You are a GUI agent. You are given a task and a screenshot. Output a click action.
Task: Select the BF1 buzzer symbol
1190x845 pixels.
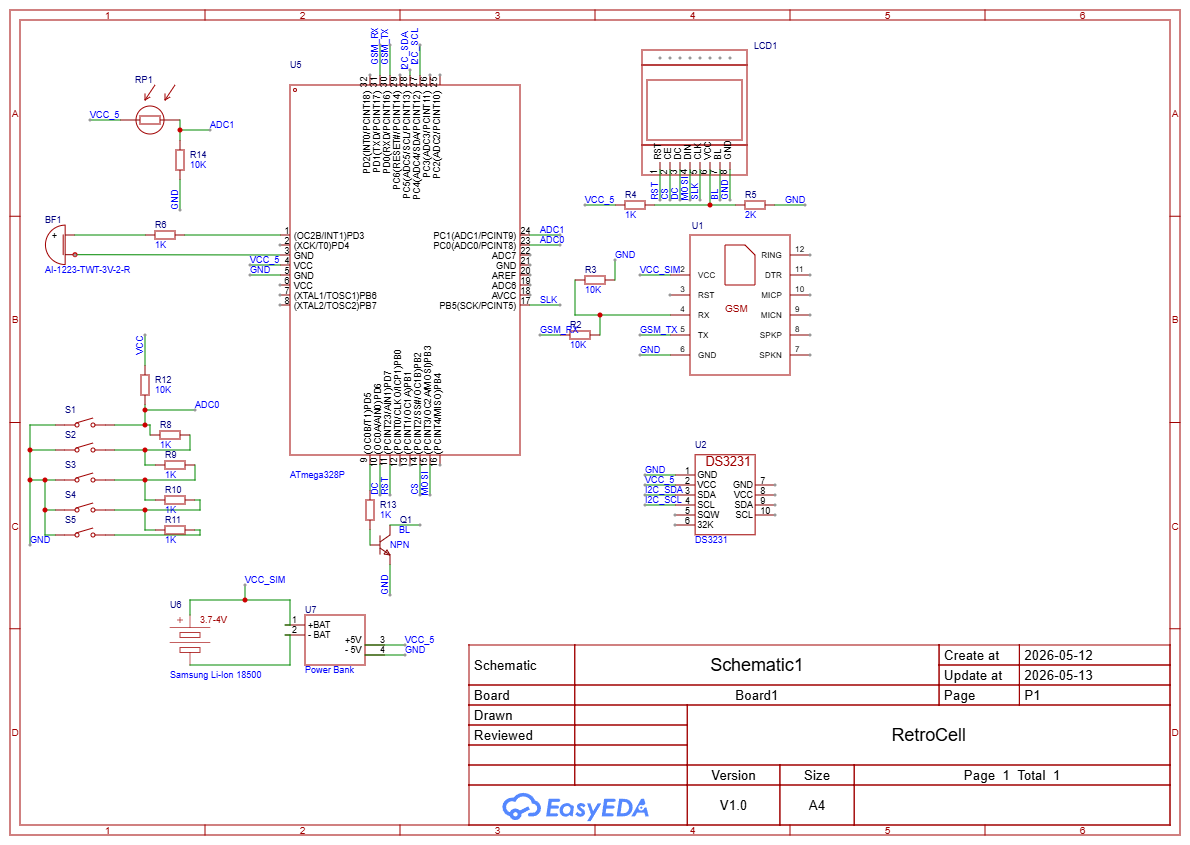coord(56,244)
